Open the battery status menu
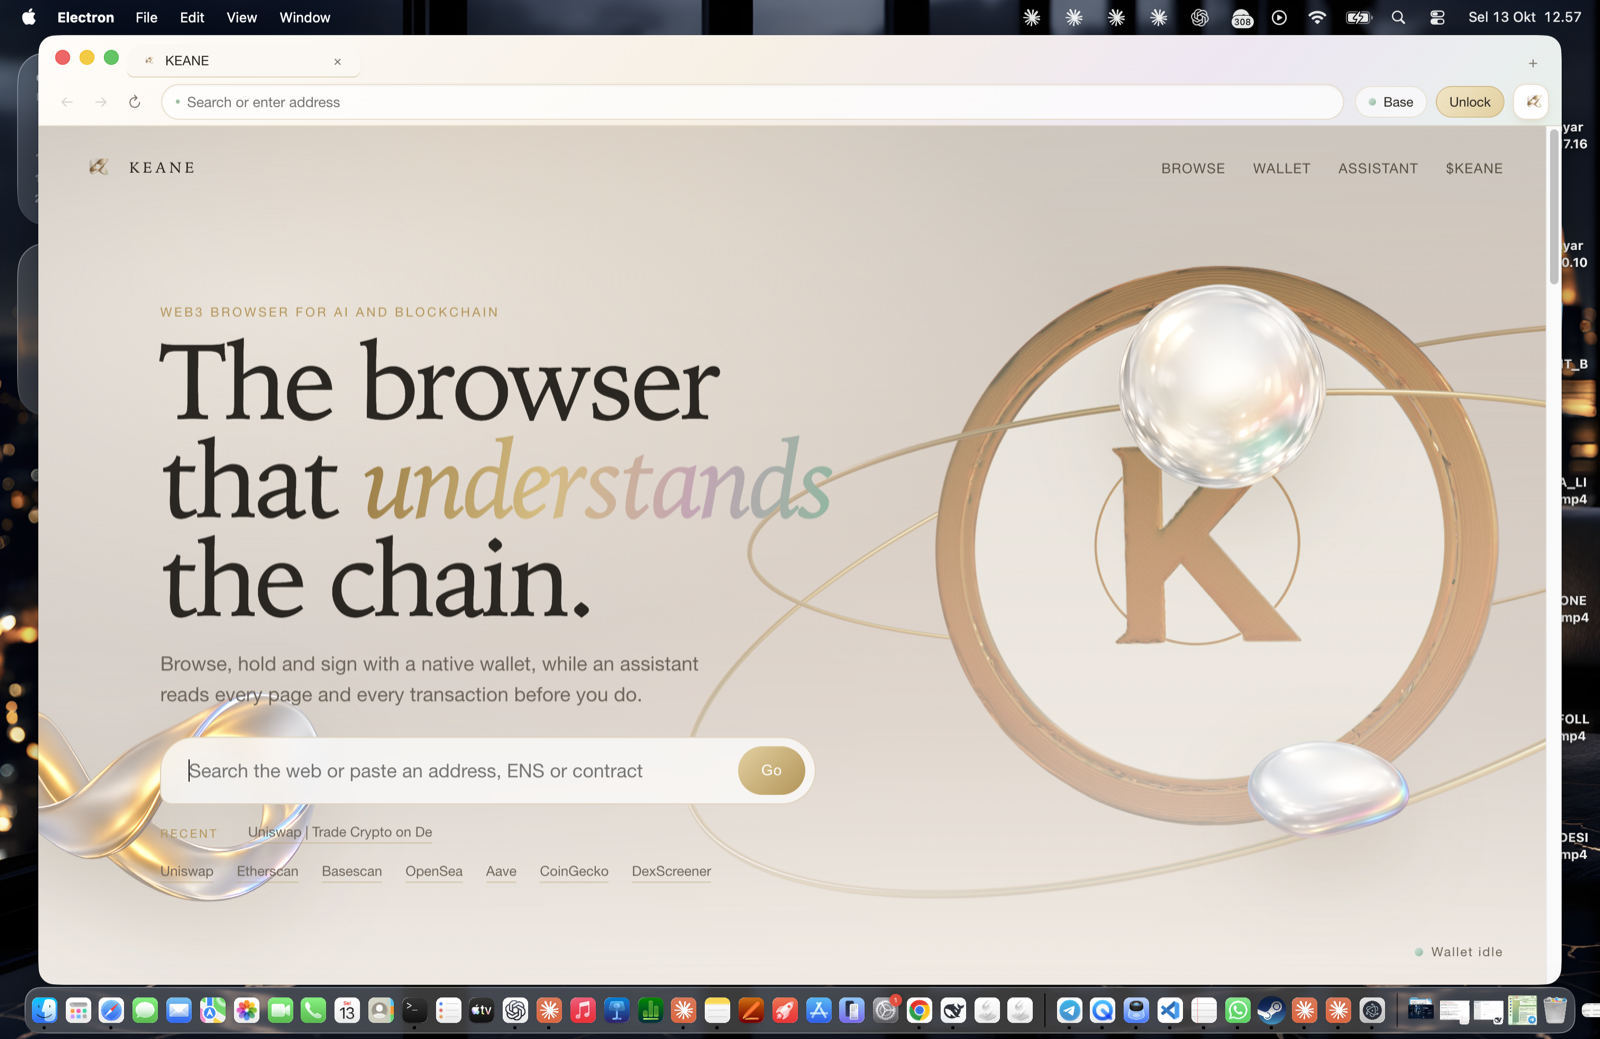Screen dimensions: 1600x1039 coord(1358,17)
